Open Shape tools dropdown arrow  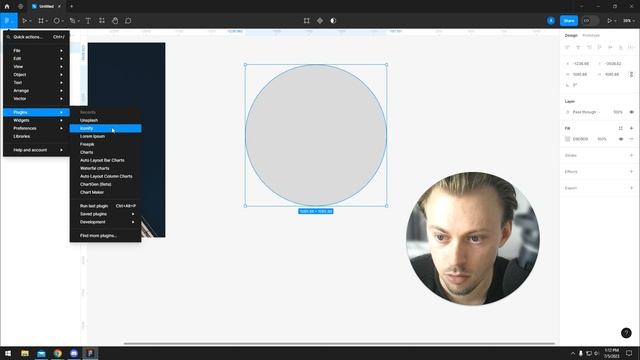coord(62,21)
